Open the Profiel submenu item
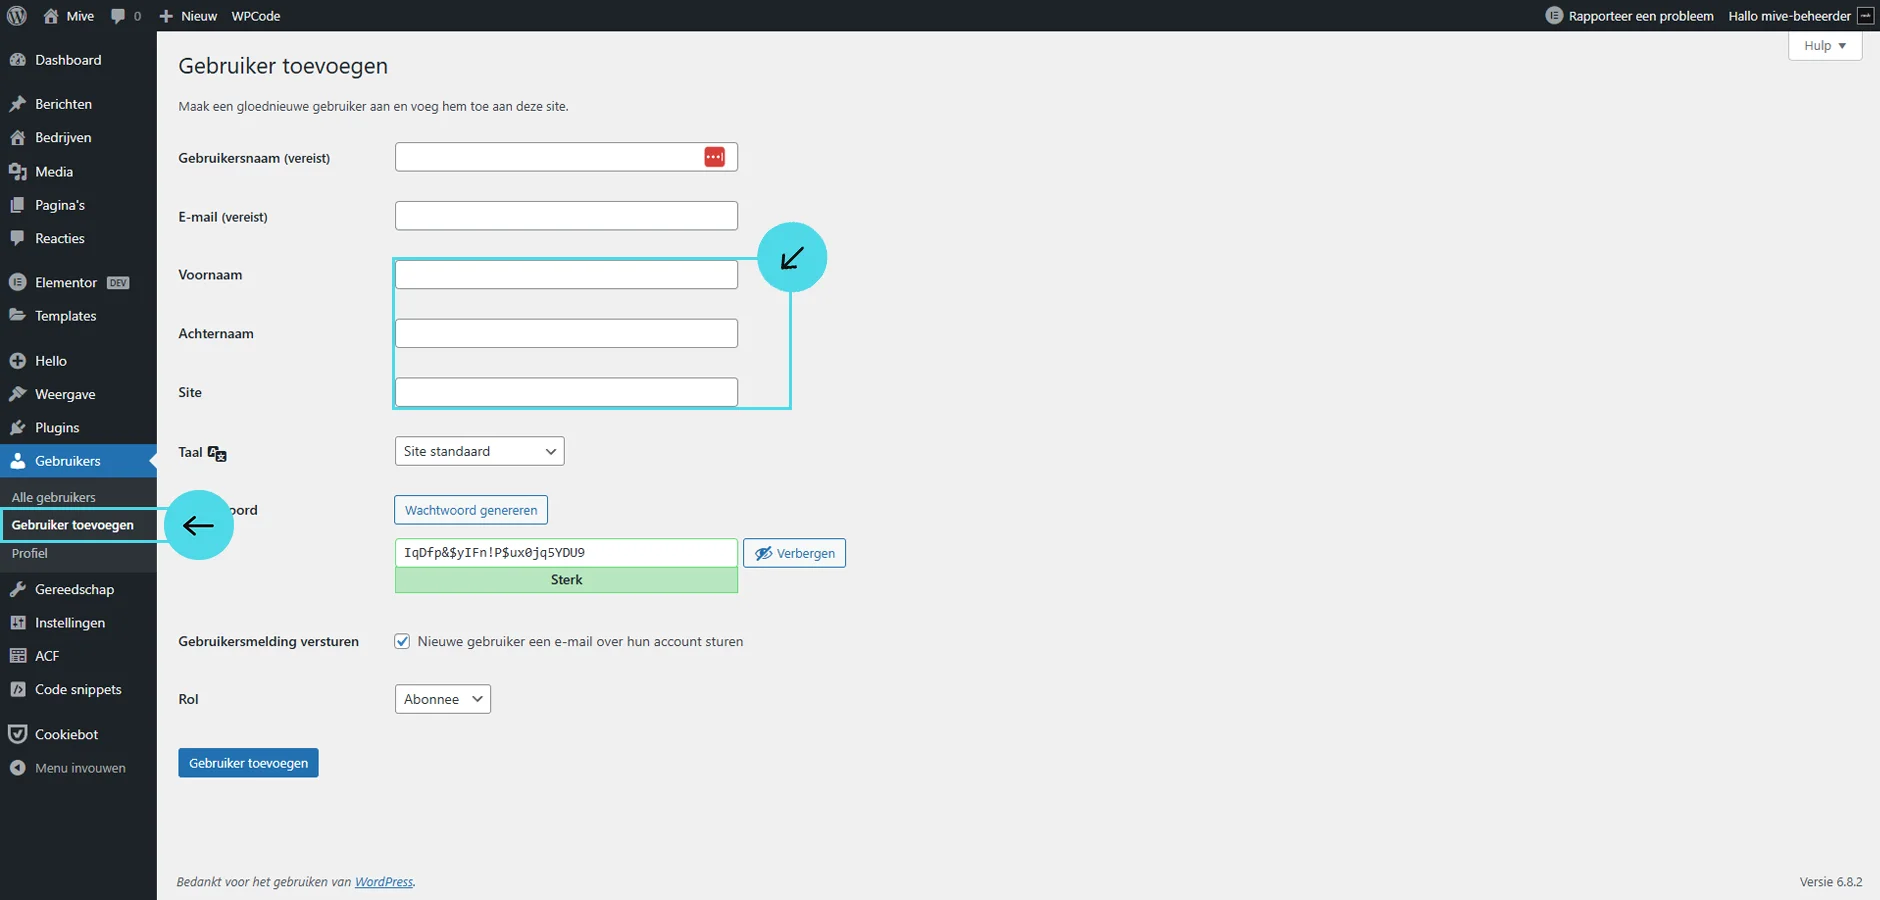Screen dimensions: 1880x900 coord(30,554)
